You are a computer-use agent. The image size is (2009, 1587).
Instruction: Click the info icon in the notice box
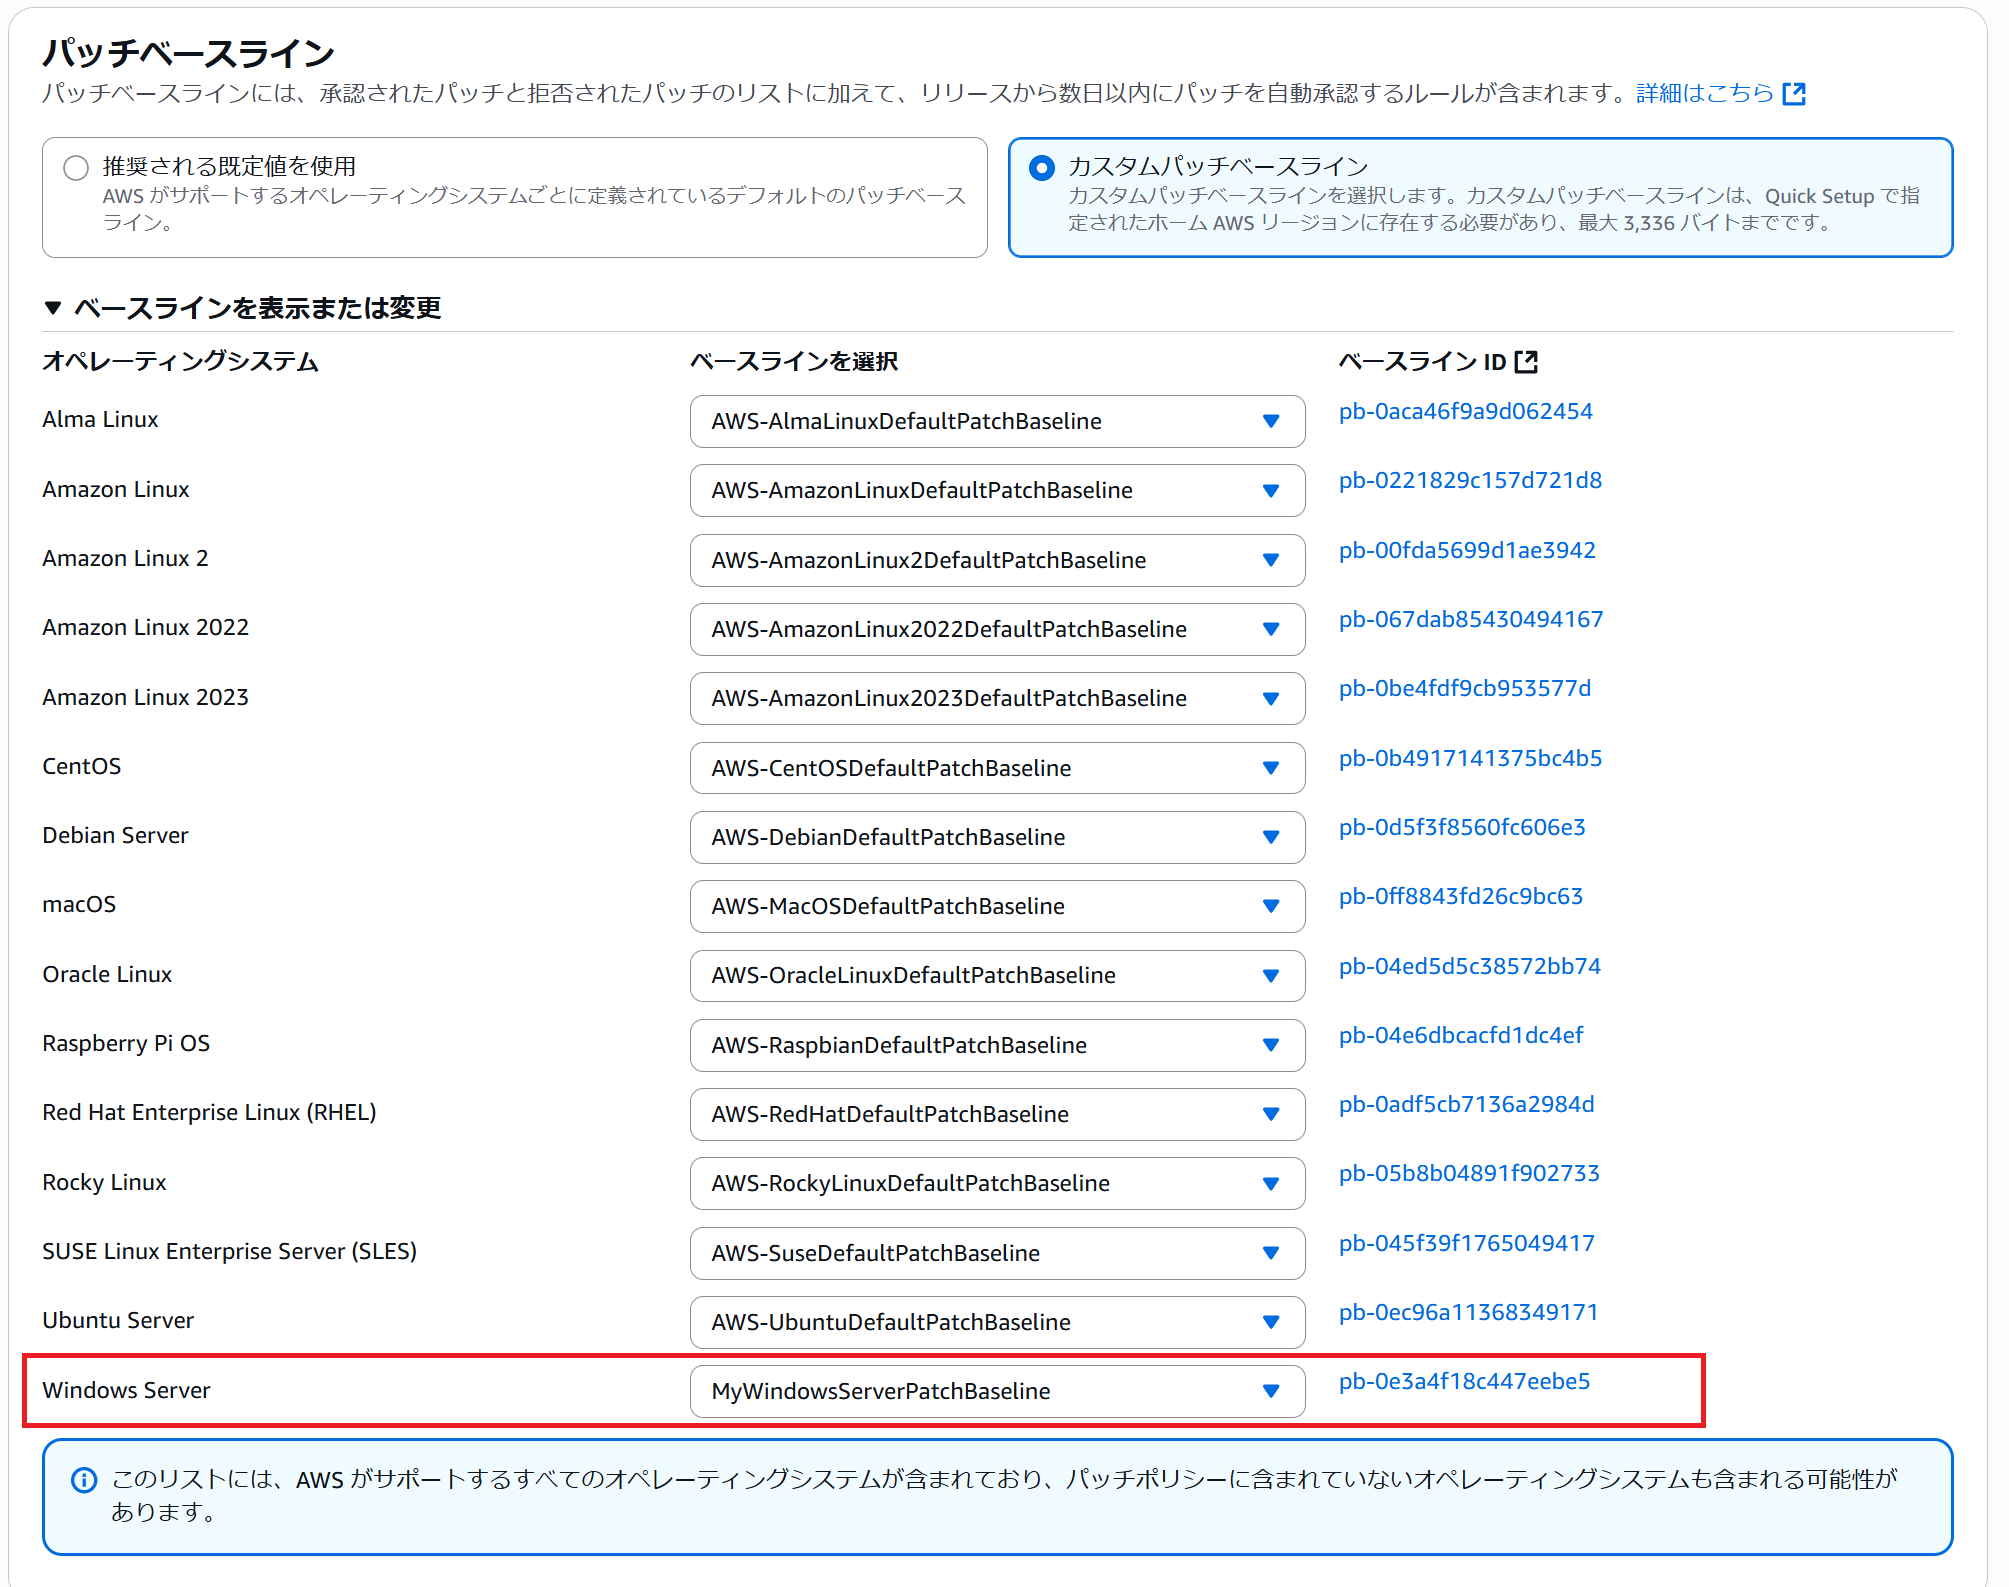[x=85, y=1480]
